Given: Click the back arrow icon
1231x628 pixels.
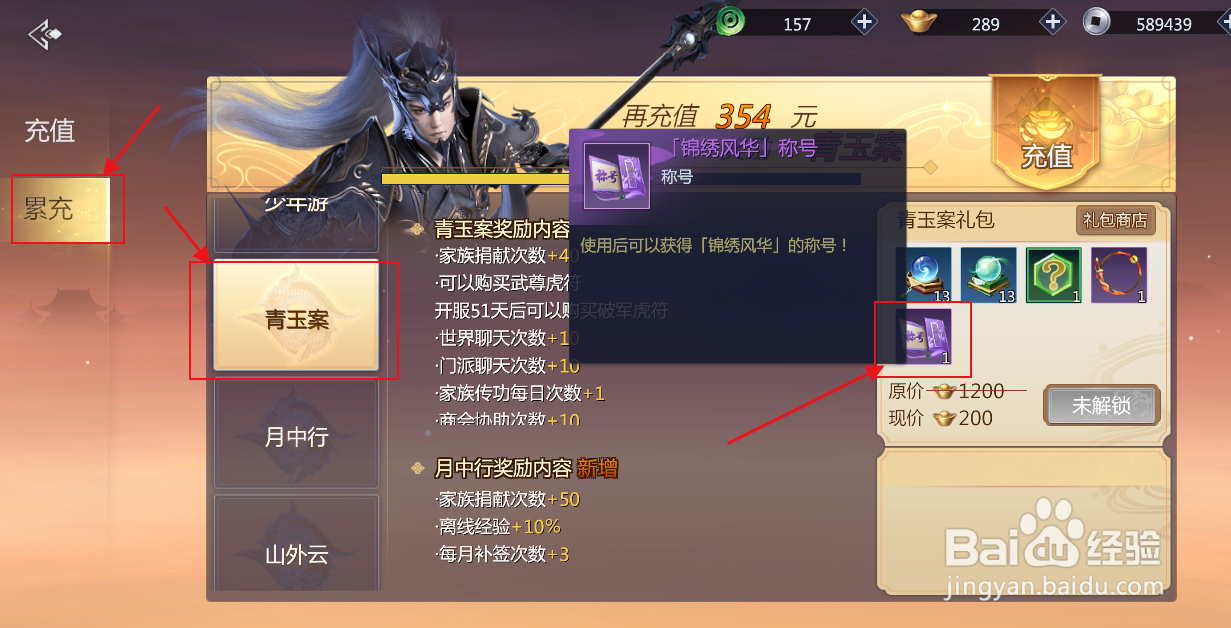Looking at the screenshot, I should coord(44,35).
